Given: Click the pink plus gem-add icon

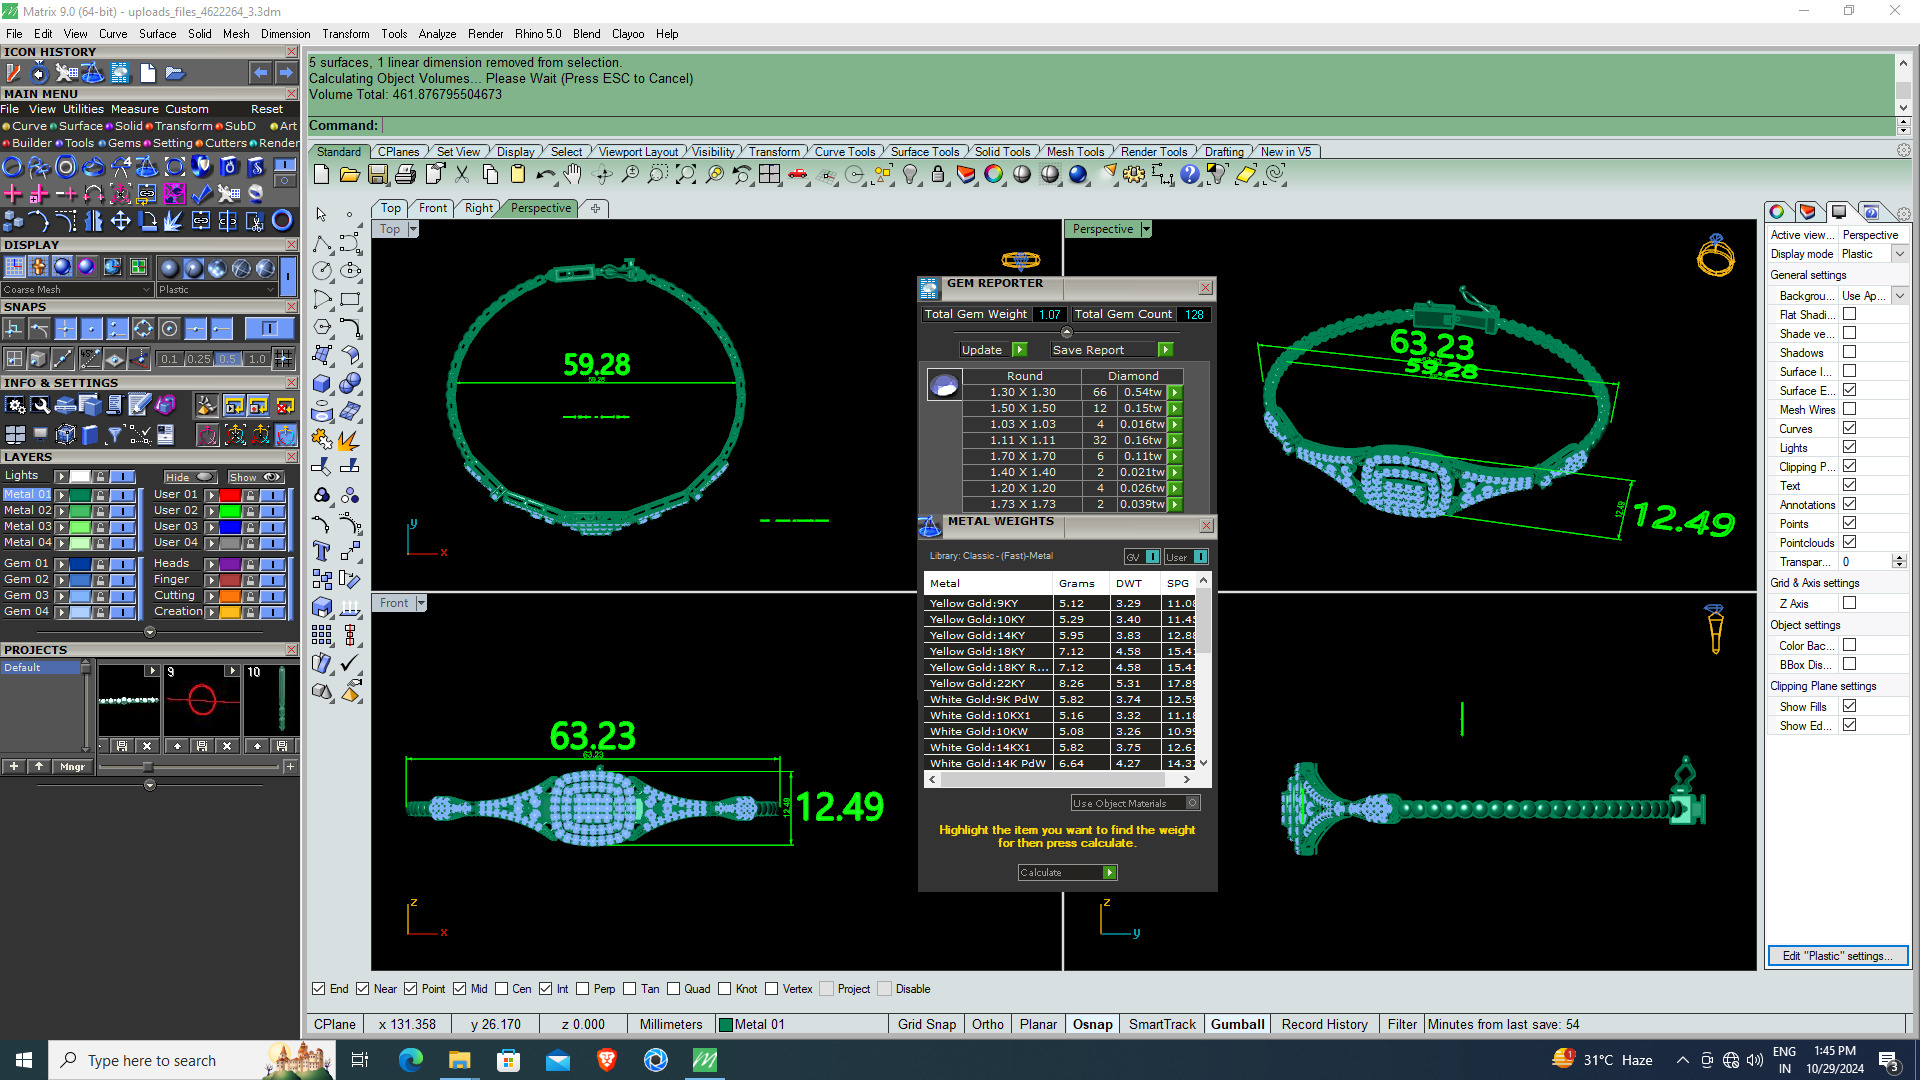Looking at the screenshot, I should (x=39, y=193).
